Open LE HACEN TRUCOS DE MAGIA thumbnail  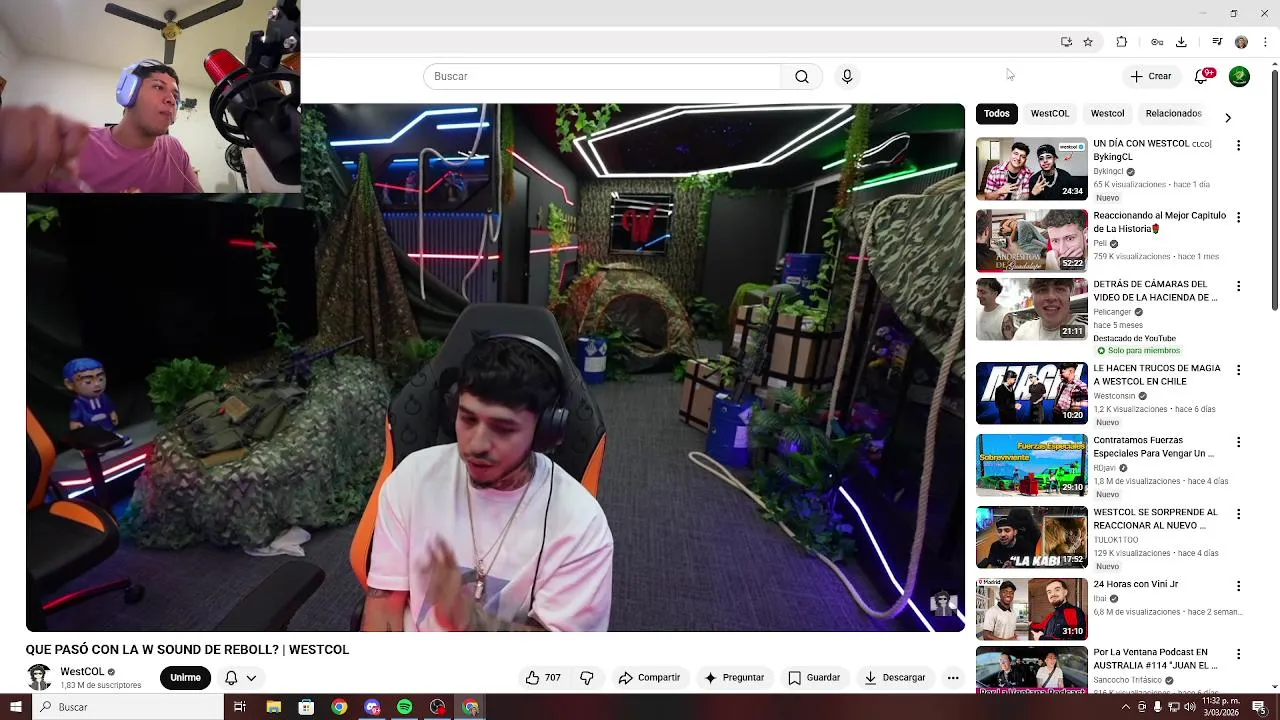pyautogui.click(x=1031, y=393)
